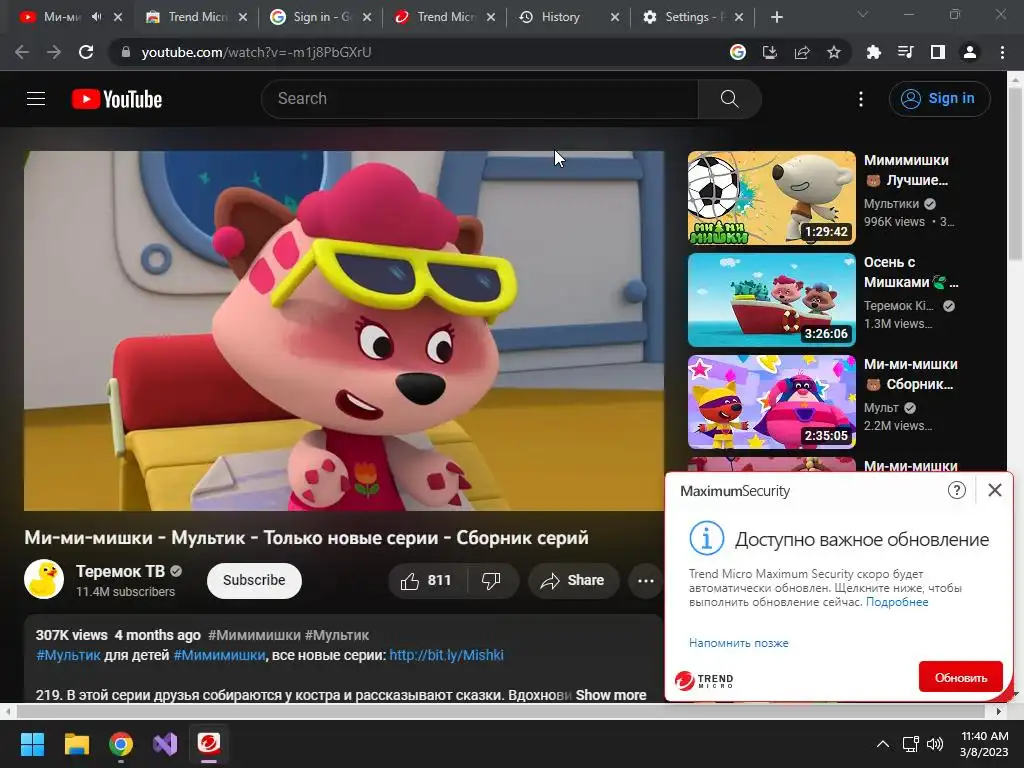Bookmark this page with the star icon
Image resolution: width=1024 pixels, height=768 pixels.
[x=834, y=52]
